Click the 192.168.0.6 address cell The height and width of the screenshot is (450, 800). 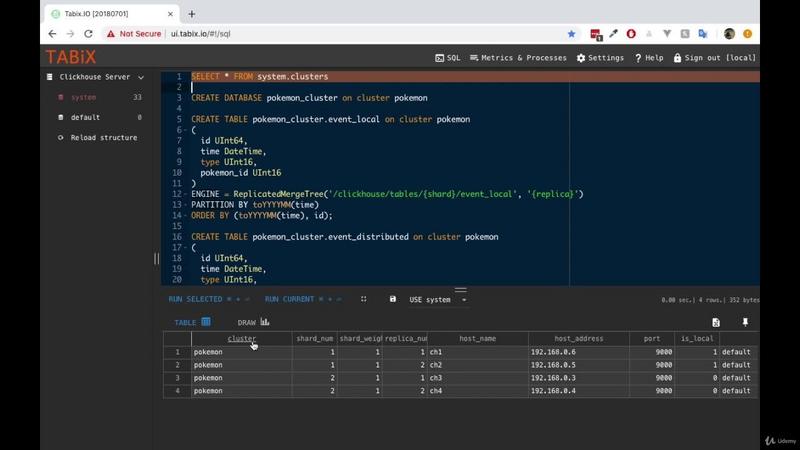click(x=579, y=352)
